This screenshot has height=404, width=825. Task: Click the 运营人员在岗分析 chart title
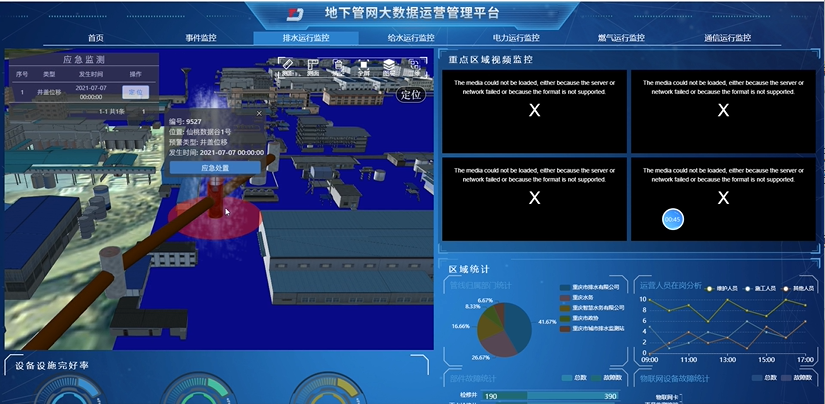pos(671,286)
